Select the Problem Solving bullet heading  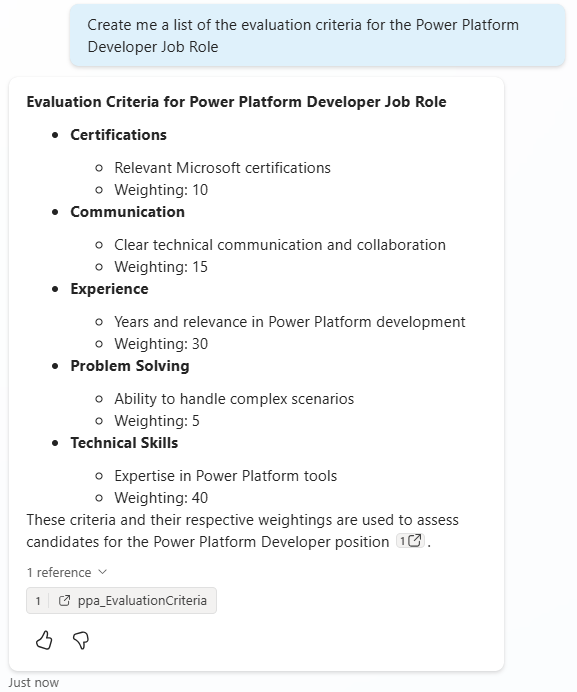point(130,366)
